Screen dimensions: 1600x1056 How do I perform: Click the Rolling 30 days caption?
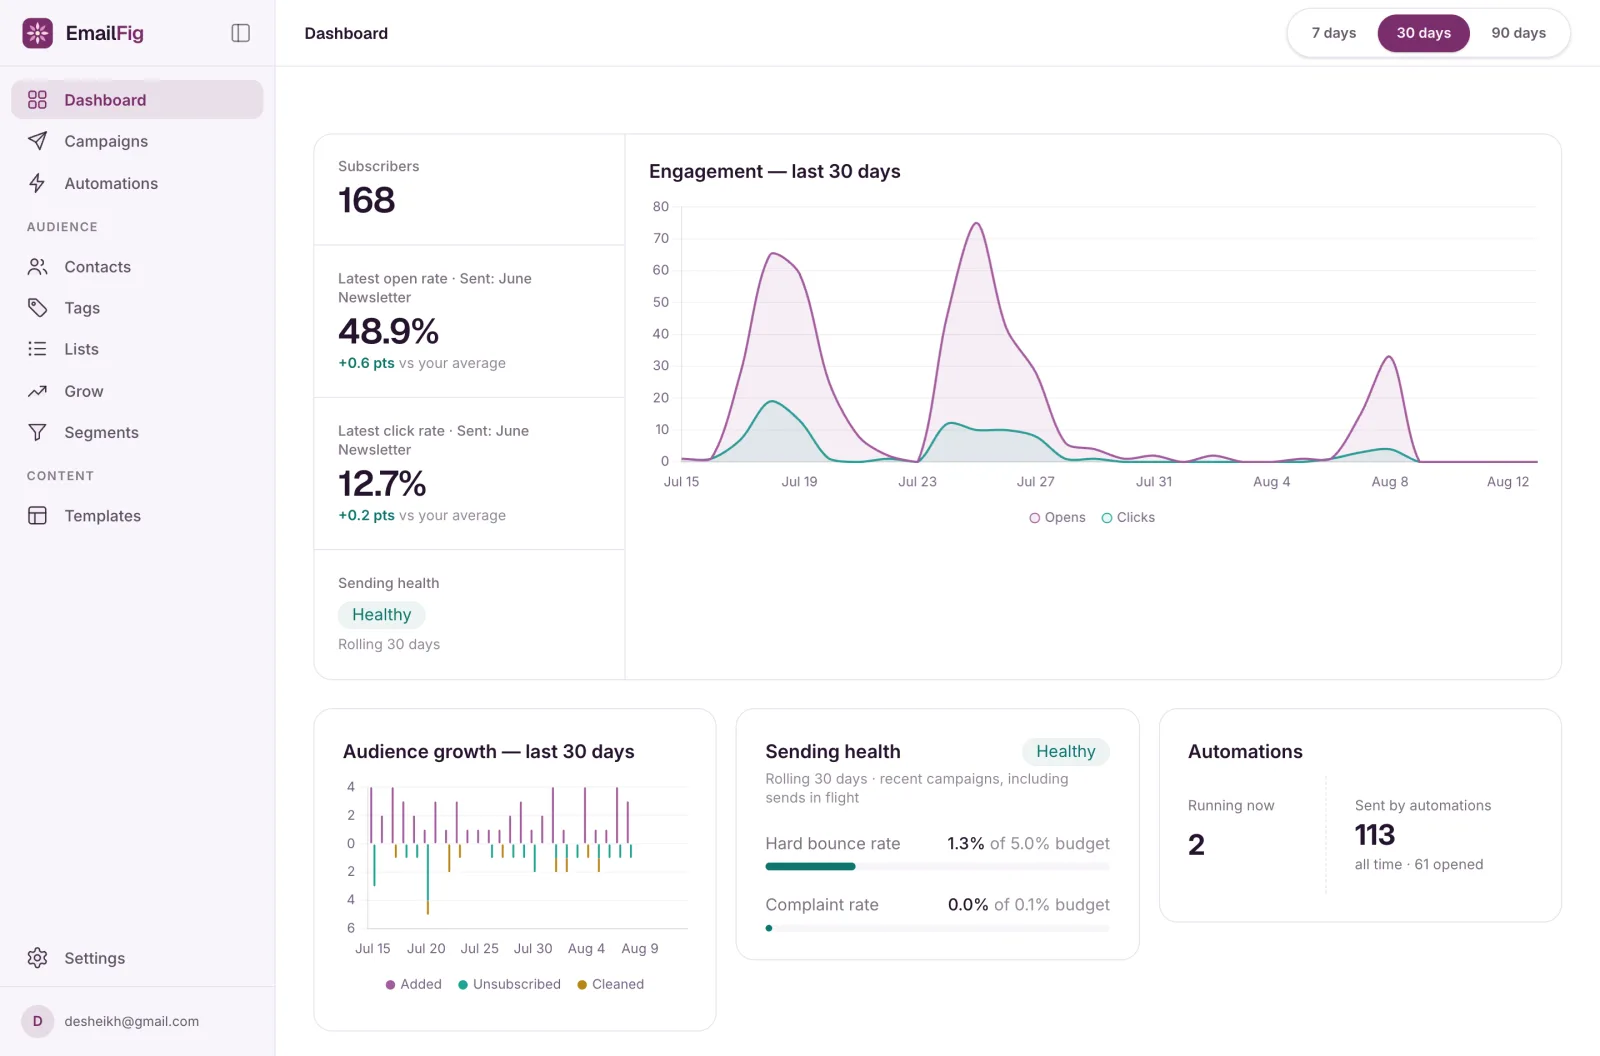pyautogui.click(x=389, y=644)
